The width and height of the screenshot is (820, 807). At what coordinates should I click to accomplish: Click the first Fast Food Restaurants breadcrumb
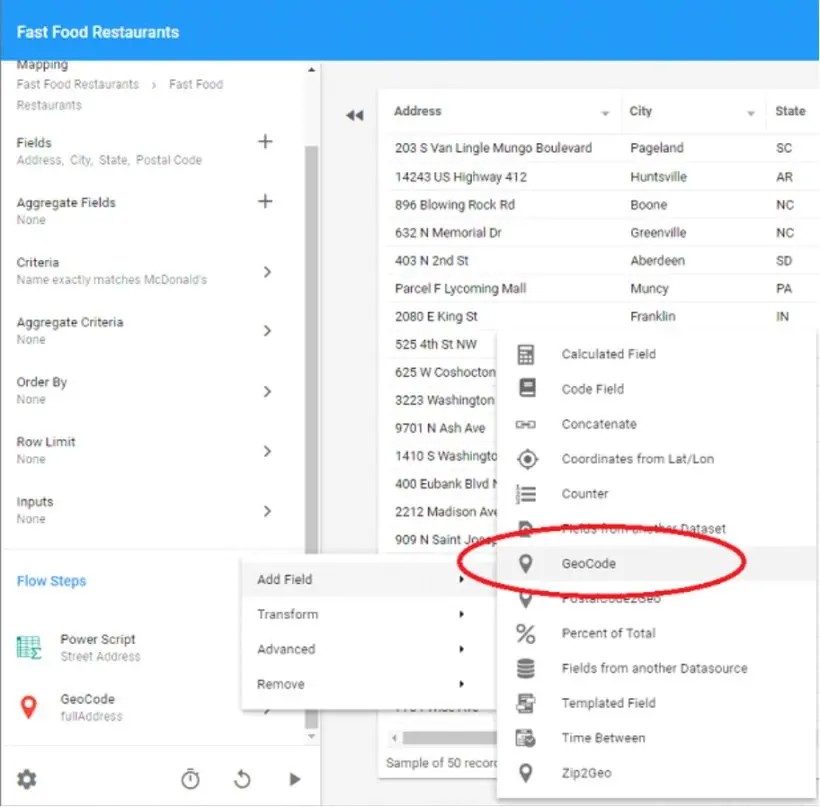(x=77, y=84)
